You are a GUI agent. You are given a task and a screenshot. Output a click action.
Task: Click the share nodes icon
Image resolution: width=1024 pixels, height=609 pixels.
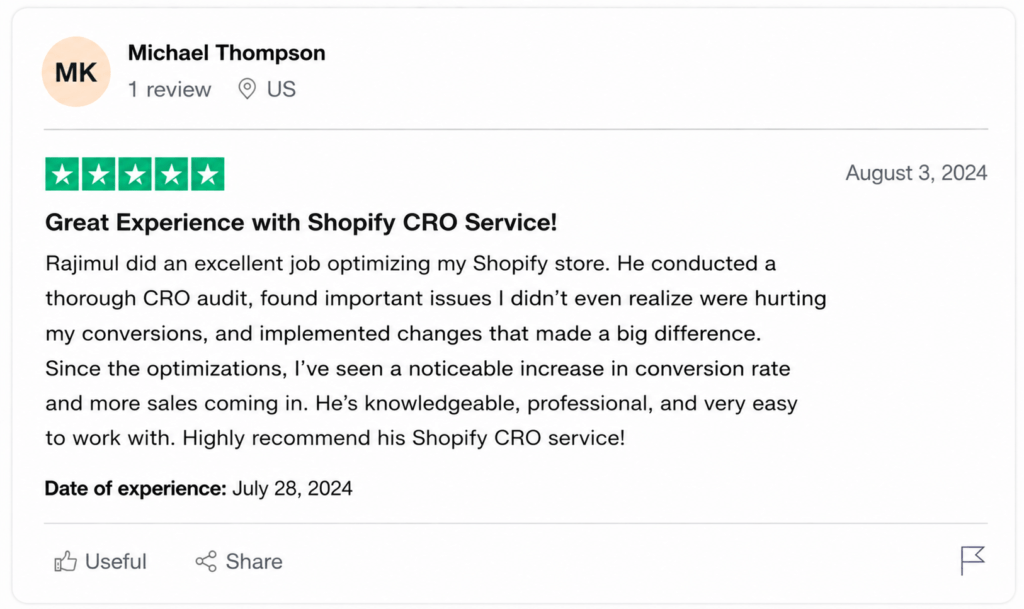206,561
